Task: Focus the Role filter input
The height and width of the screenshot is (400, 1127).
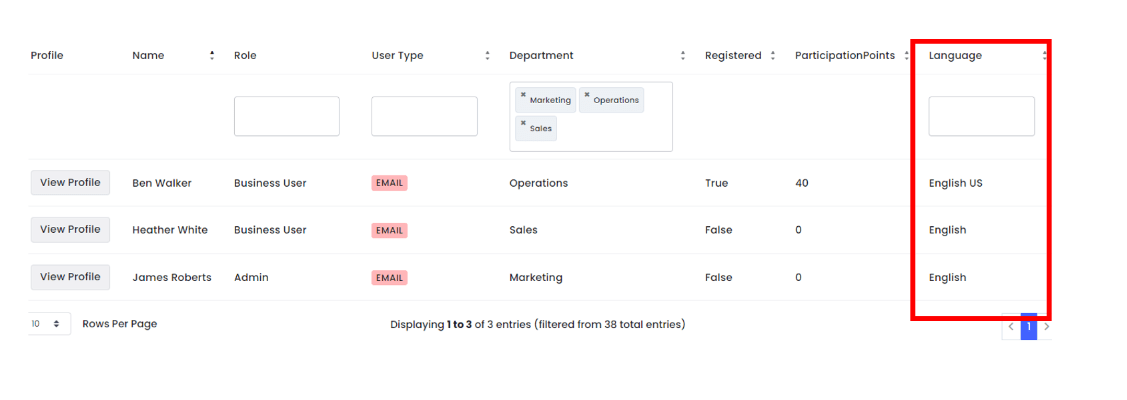Action: pyautogui.click(x=286, y=116)
